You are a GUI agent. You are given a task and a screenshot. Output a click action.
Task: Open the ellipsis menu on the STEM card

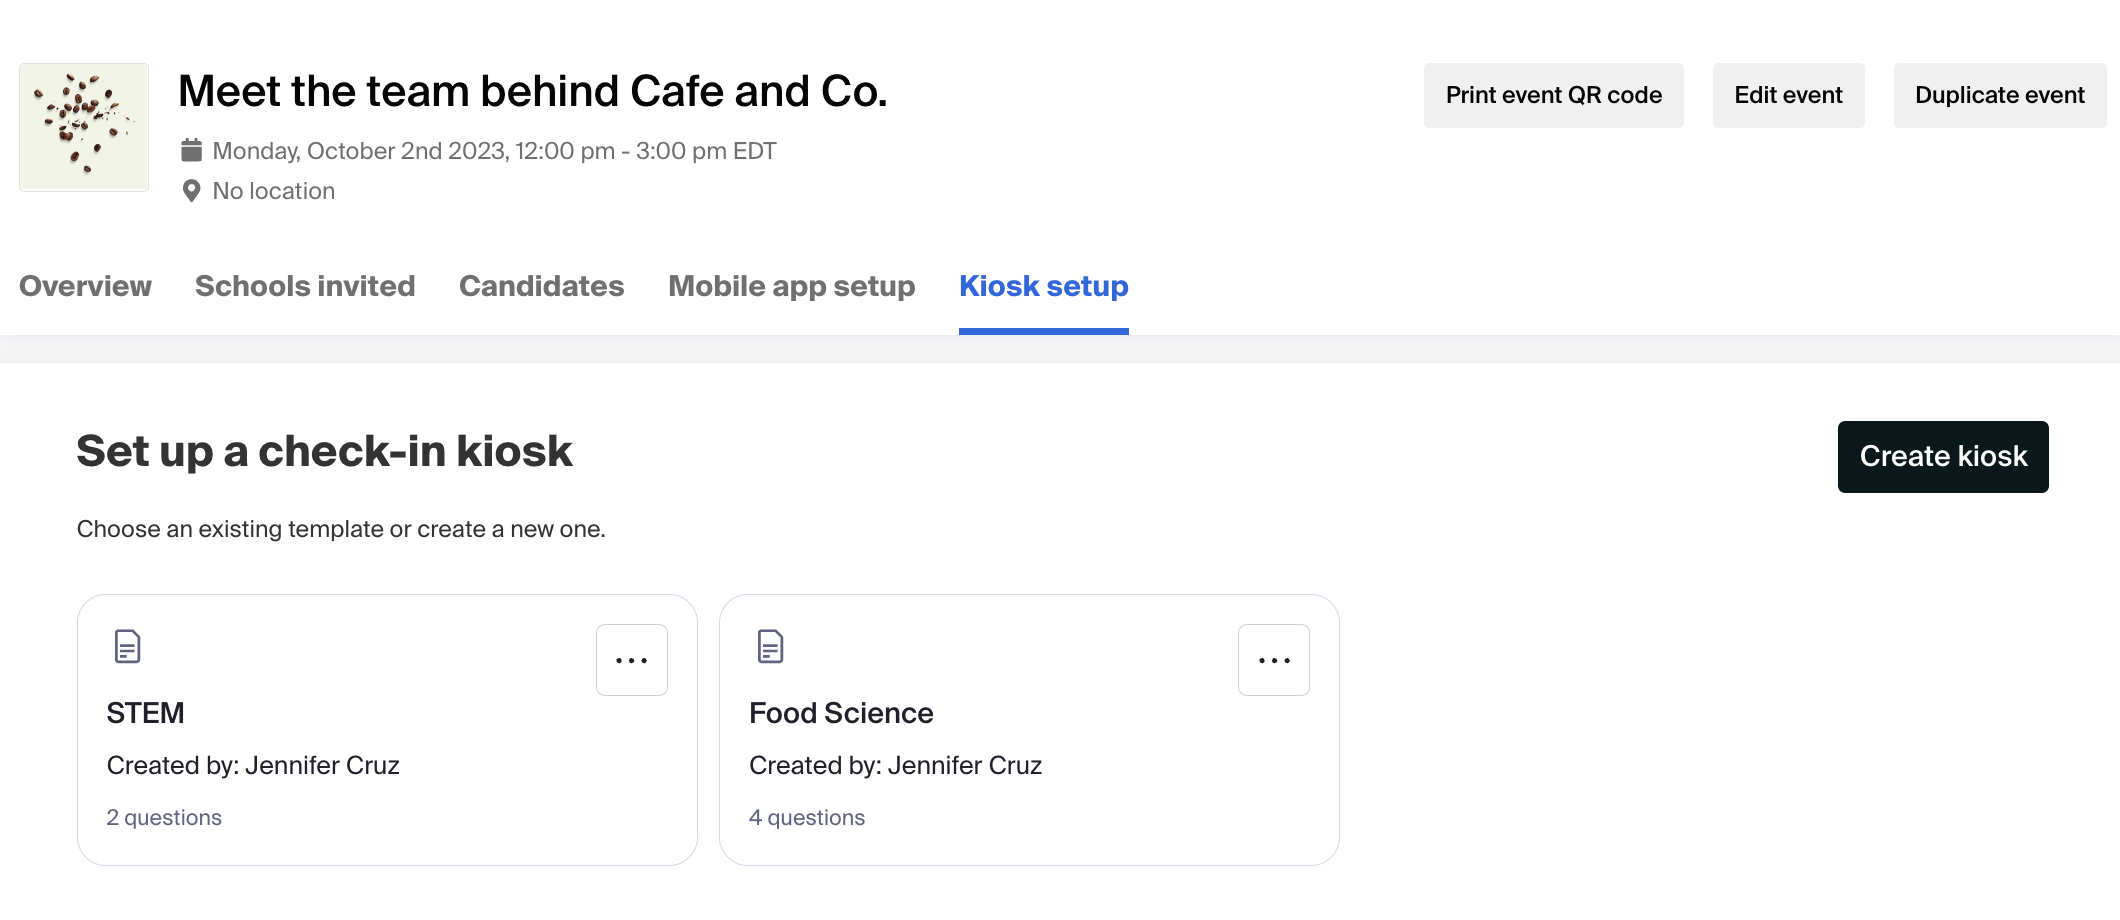coord(631,659)
